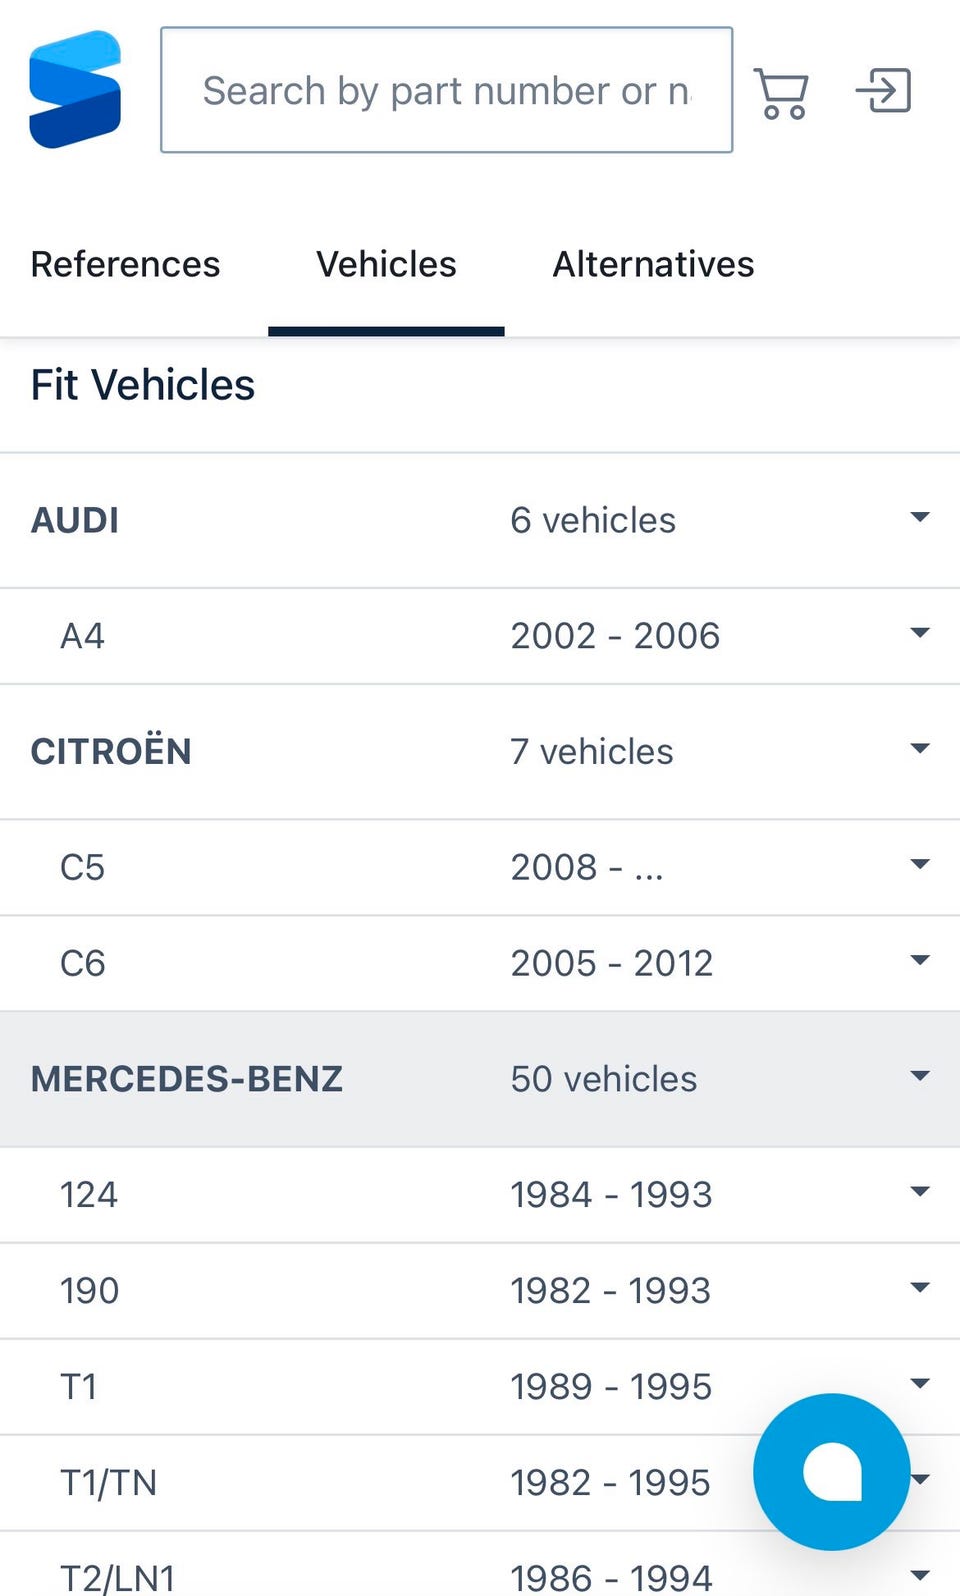Select the Vehicles tab
Image resolution: width=960 pixels, height=1596 pixels.
point(386,265)
